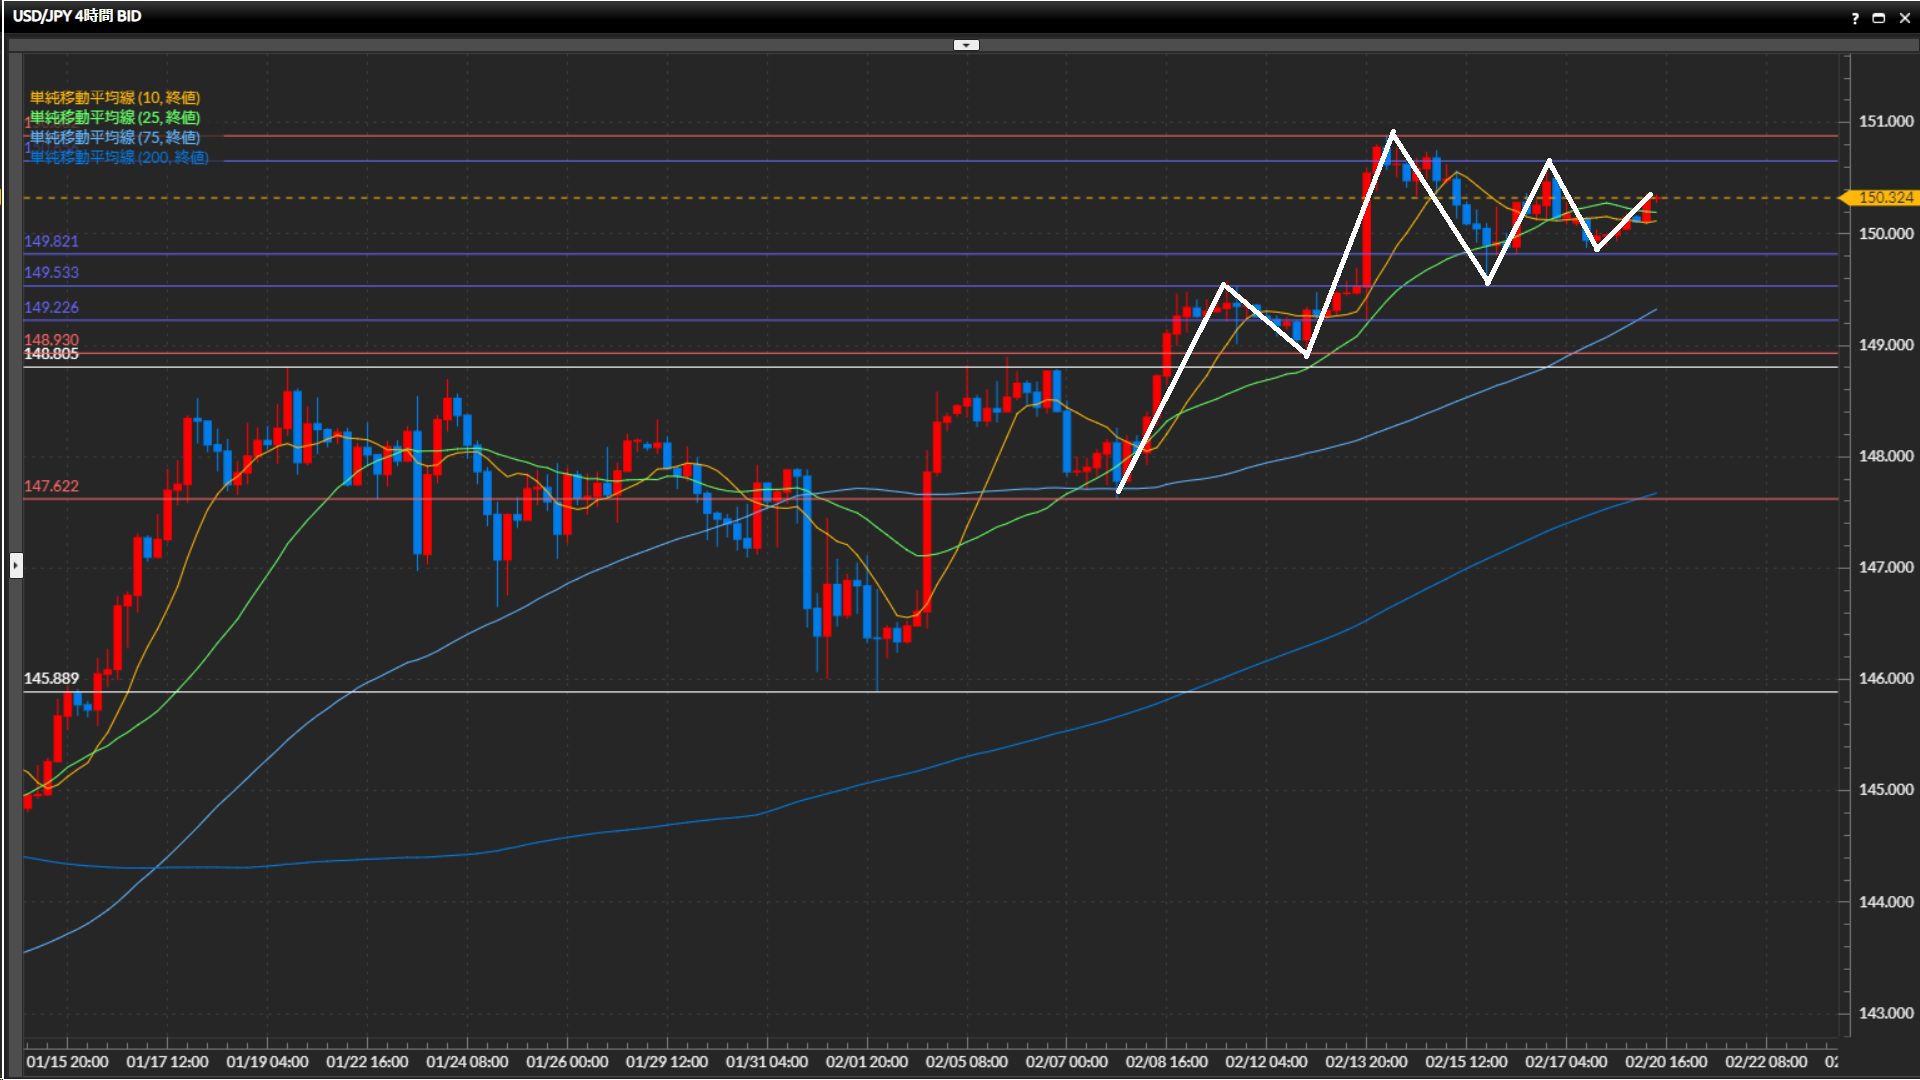
Task: Click the 02/13 20:00 time axis label
Action: (x=1366, y=1062)
